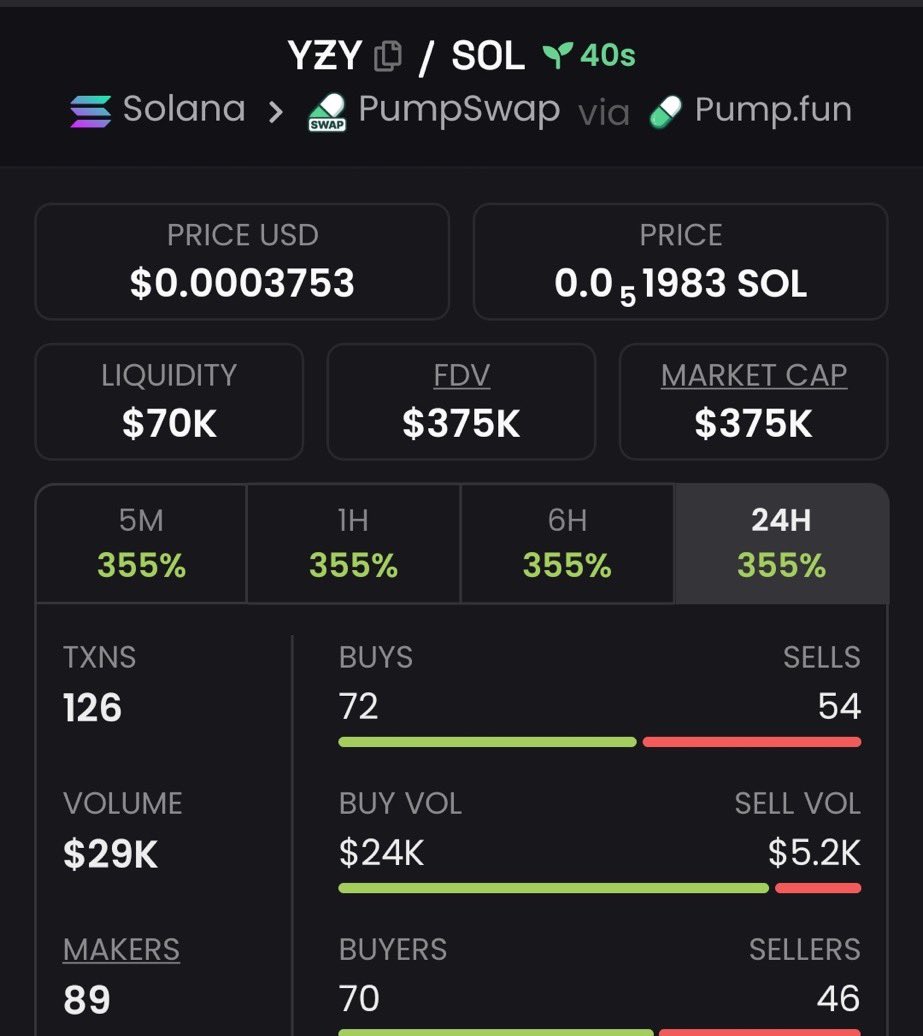Click the Solana chain logo
The image size is (923, 1036).
(91, 111)
